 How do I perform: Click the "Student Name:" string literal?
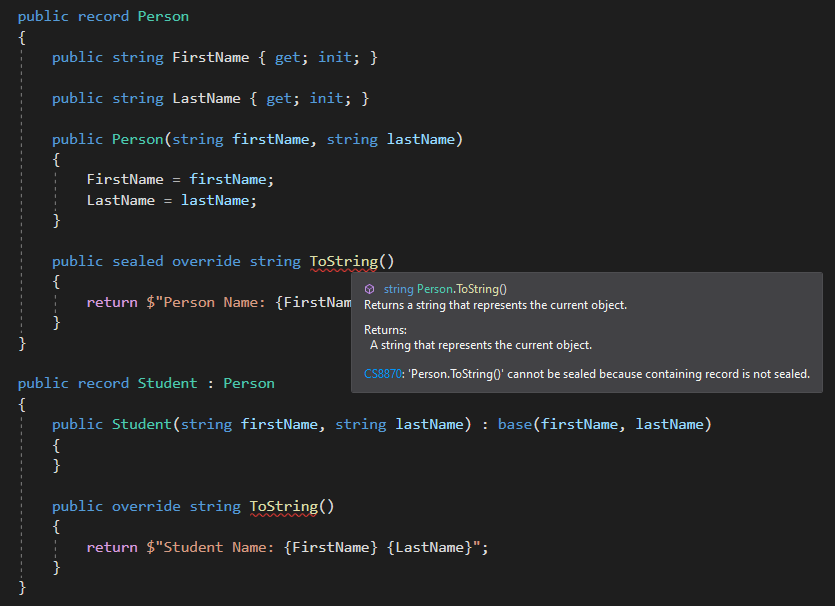pos(218,547)
